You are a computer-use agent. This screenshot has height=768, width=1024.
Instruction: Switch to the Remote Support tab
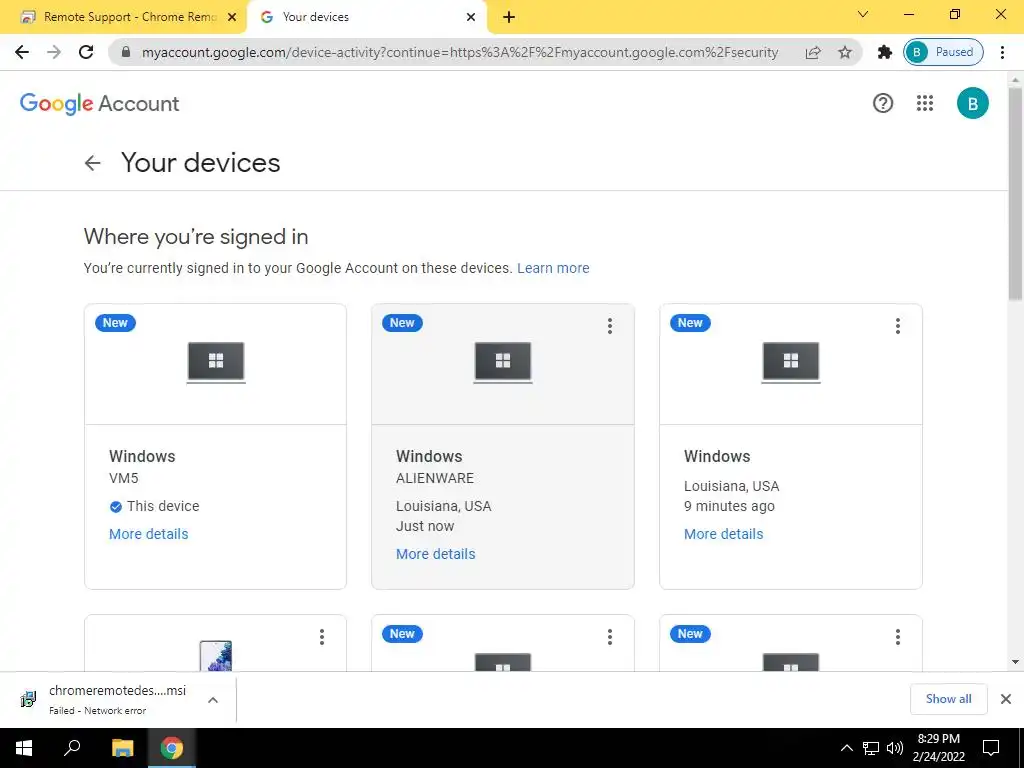(x=124, y=17)
